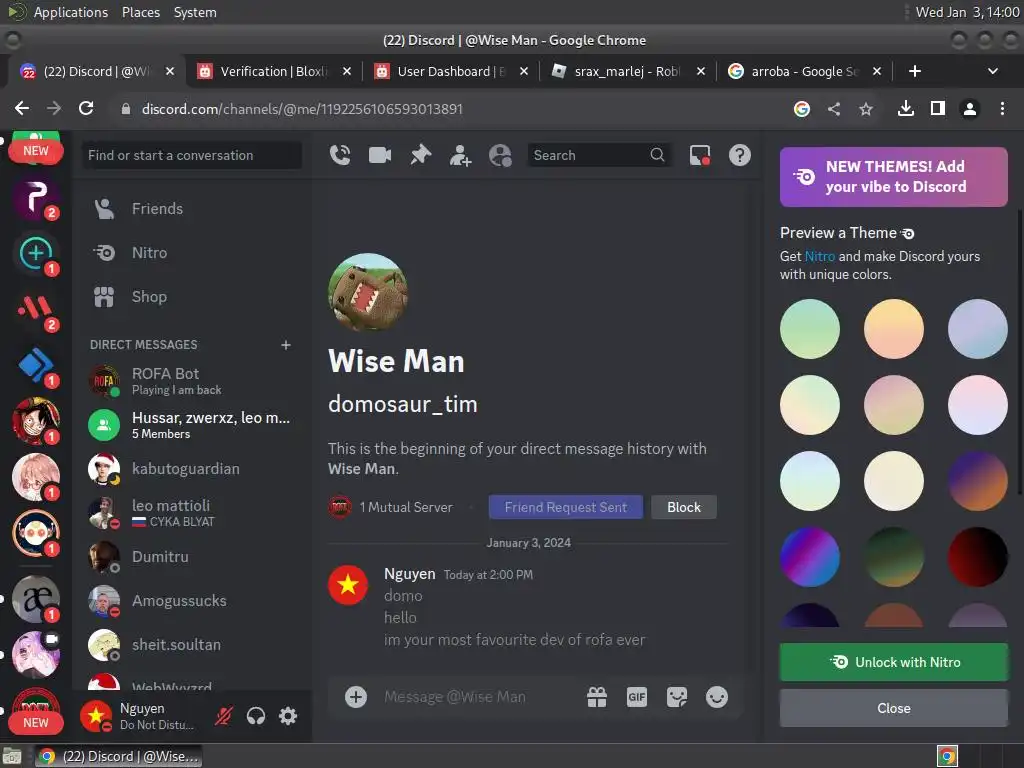Viewport: 1024px width, 768px height.
Task: Open the purple P server
Action: (36, 199)
